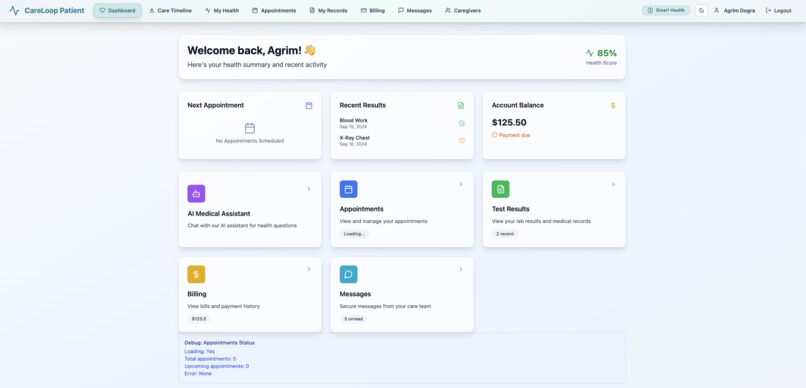
Task: Toggle dark mode with the moon icon
Action: [x=701, y=10]
